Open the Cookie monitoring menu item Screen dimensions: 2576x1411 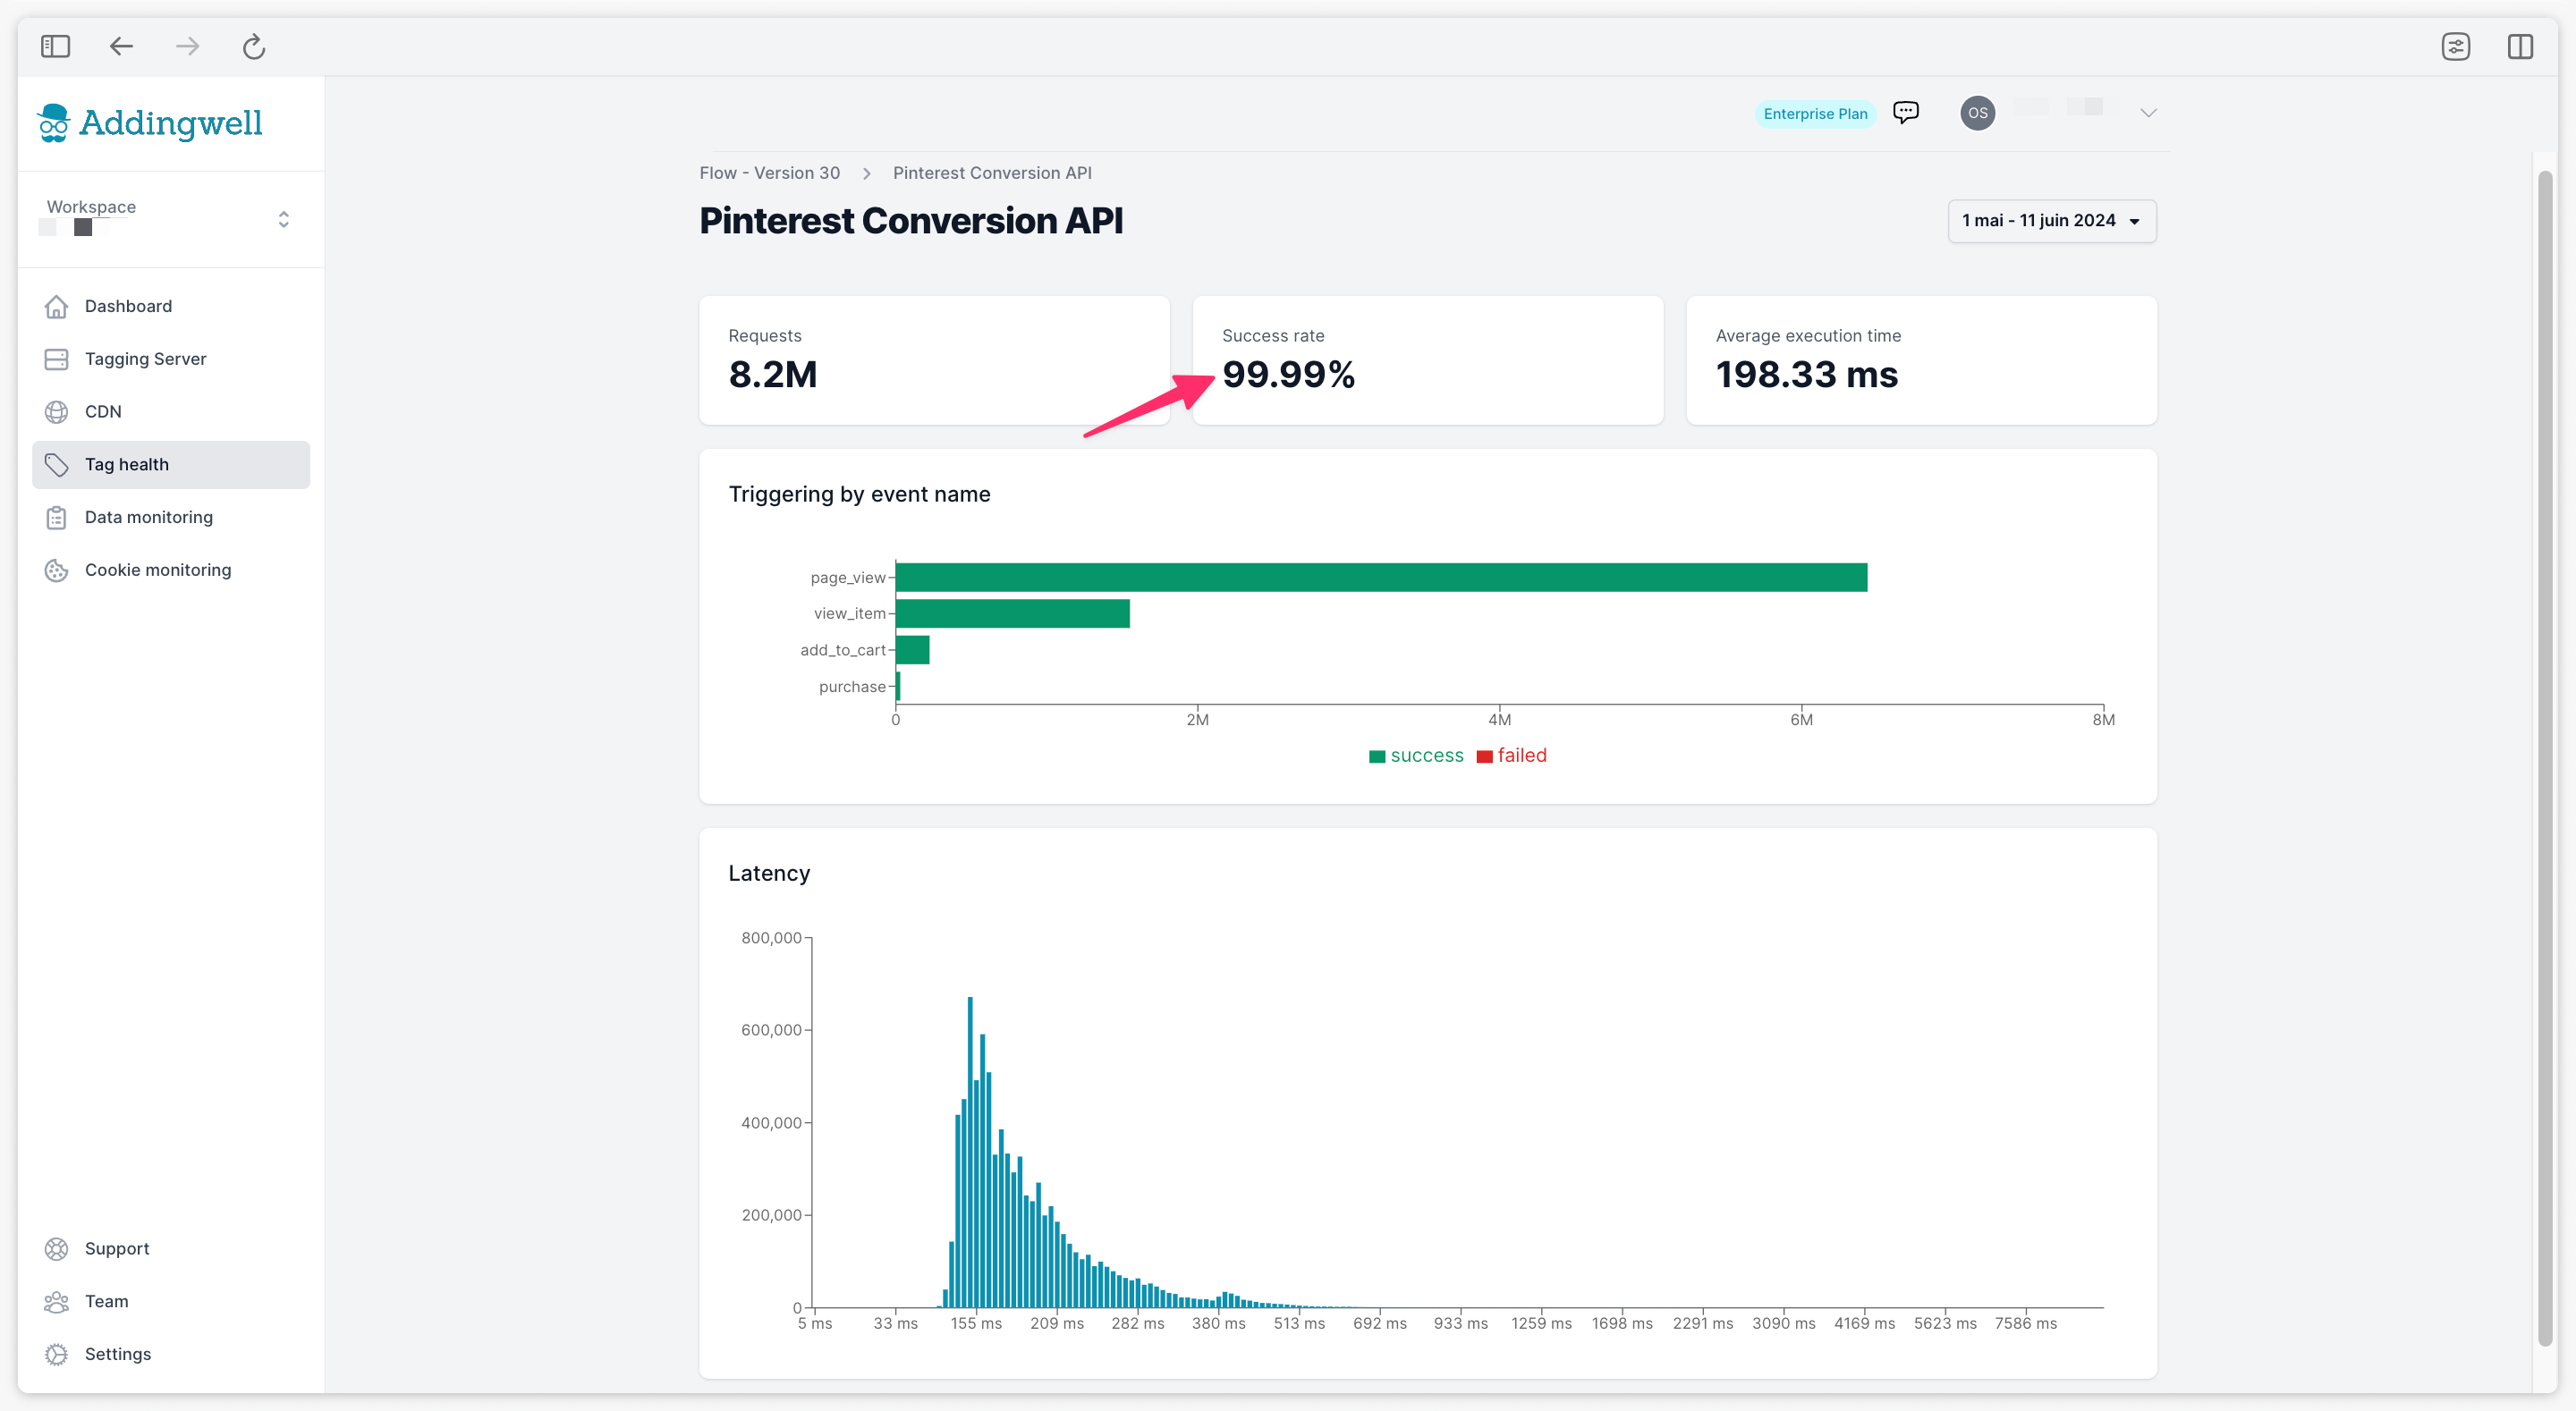(x=171, y=570)
